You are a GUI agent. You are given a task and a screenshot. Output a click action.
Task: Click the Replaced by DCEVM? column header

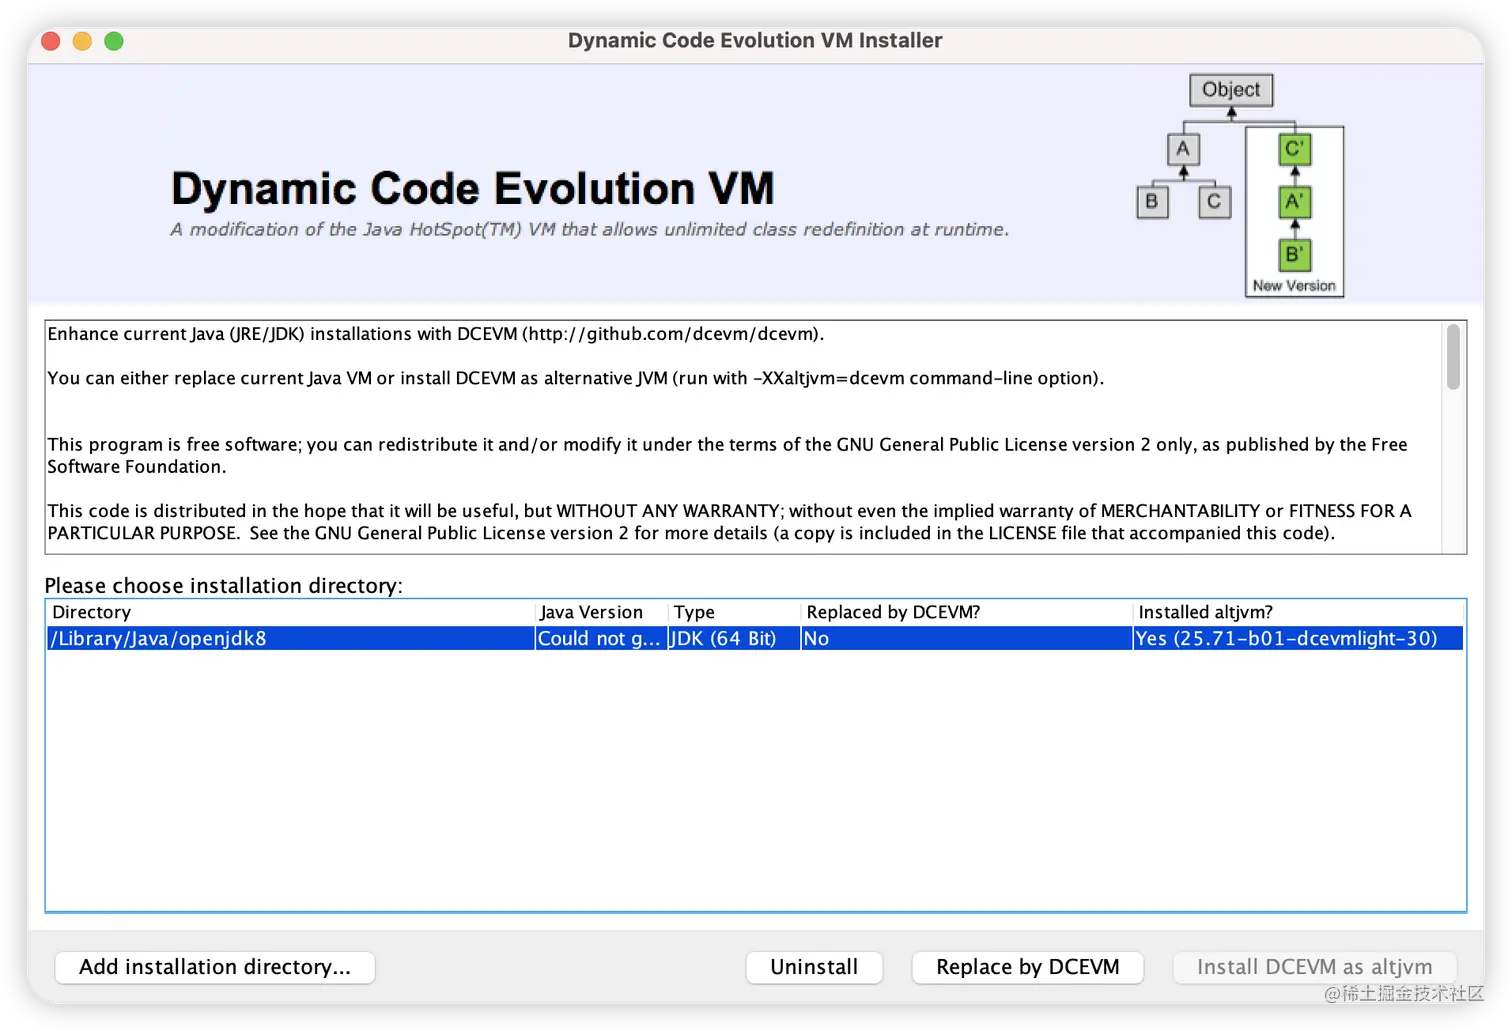pyautogui.click(x=966, y=612)
